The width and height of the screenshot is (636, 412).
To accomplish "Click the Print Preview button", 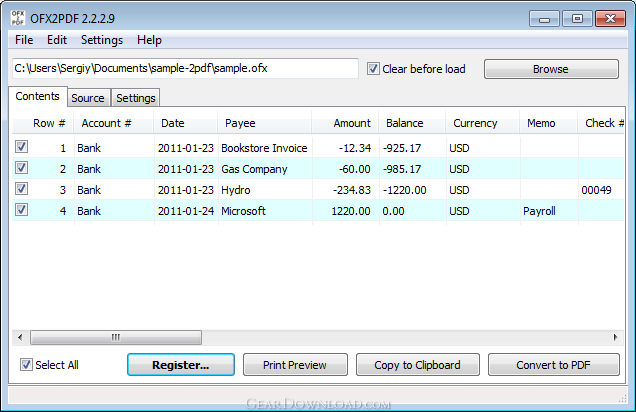I will coord(295,365).
